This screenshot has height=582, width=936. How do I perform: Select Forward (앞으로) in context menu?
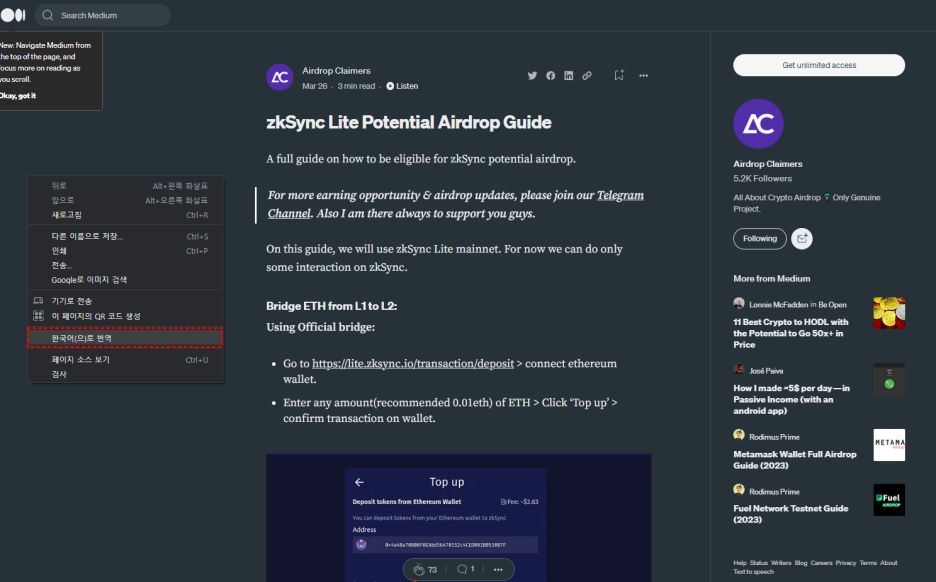pos(125,200)
